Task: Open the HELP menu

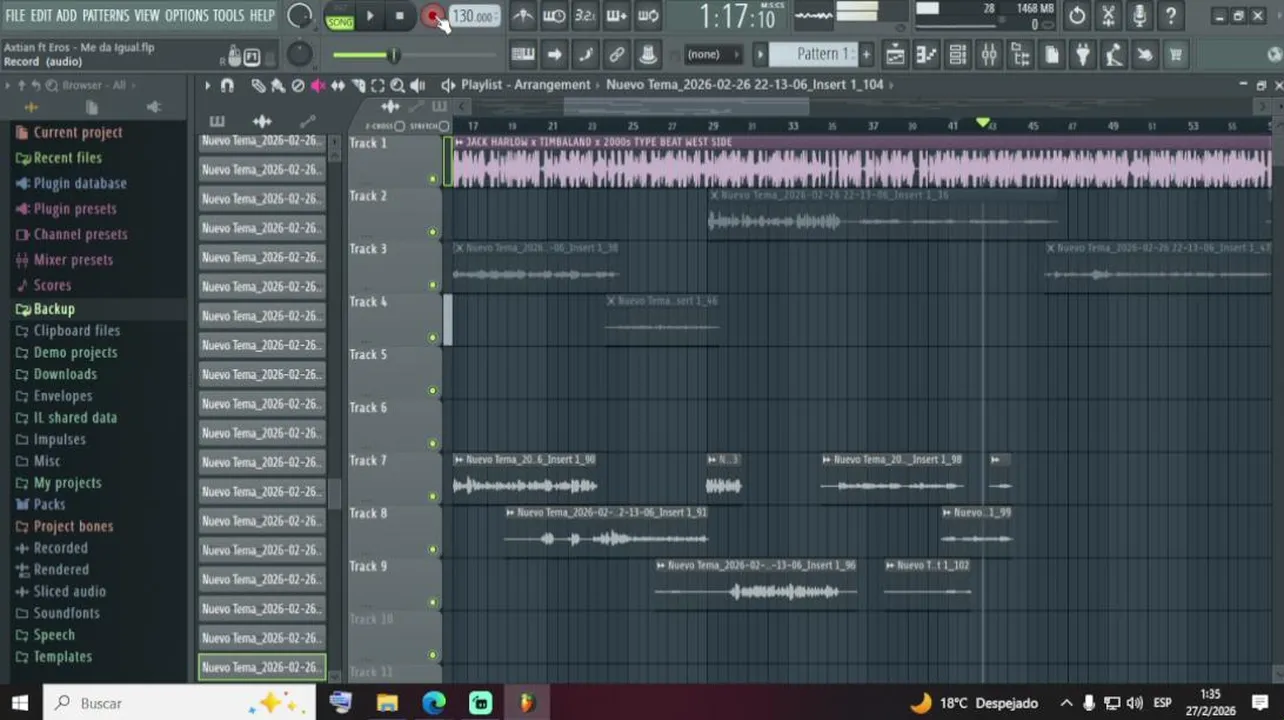Action: [x=262, y=16]
